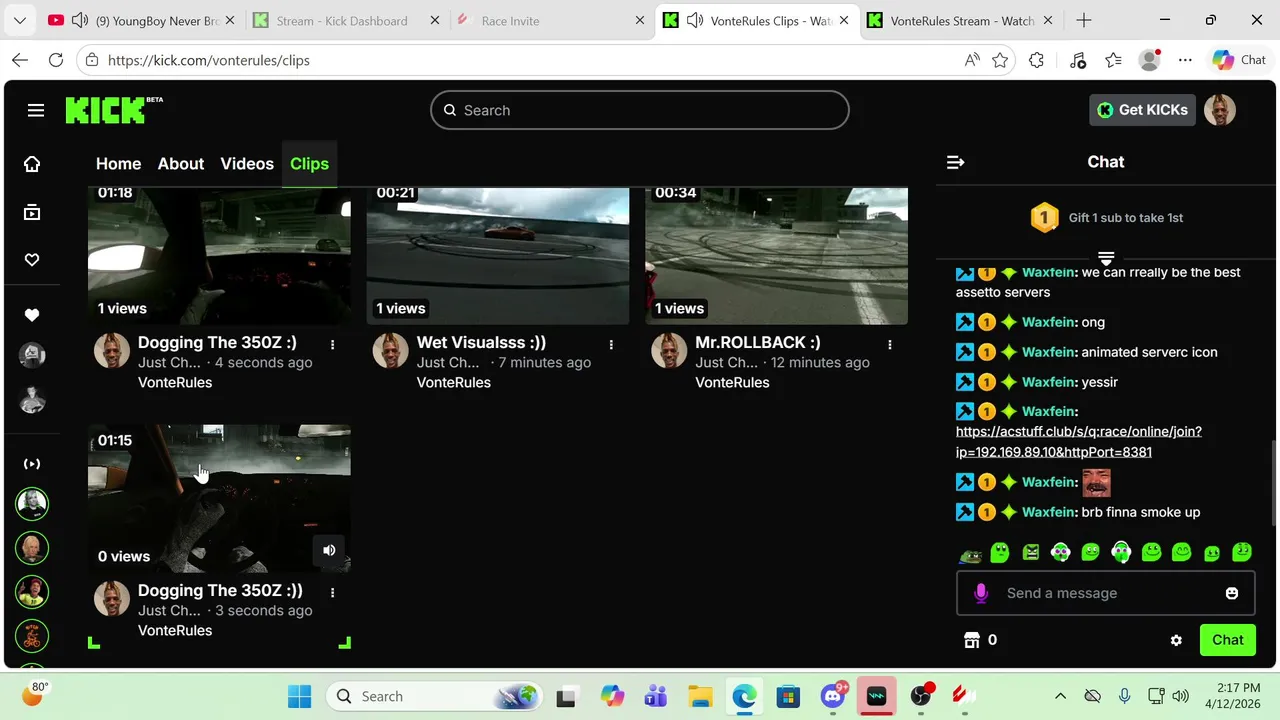Click the Read aloud icon in address bar
This screenshot has width=1280, height=720.
972,60
